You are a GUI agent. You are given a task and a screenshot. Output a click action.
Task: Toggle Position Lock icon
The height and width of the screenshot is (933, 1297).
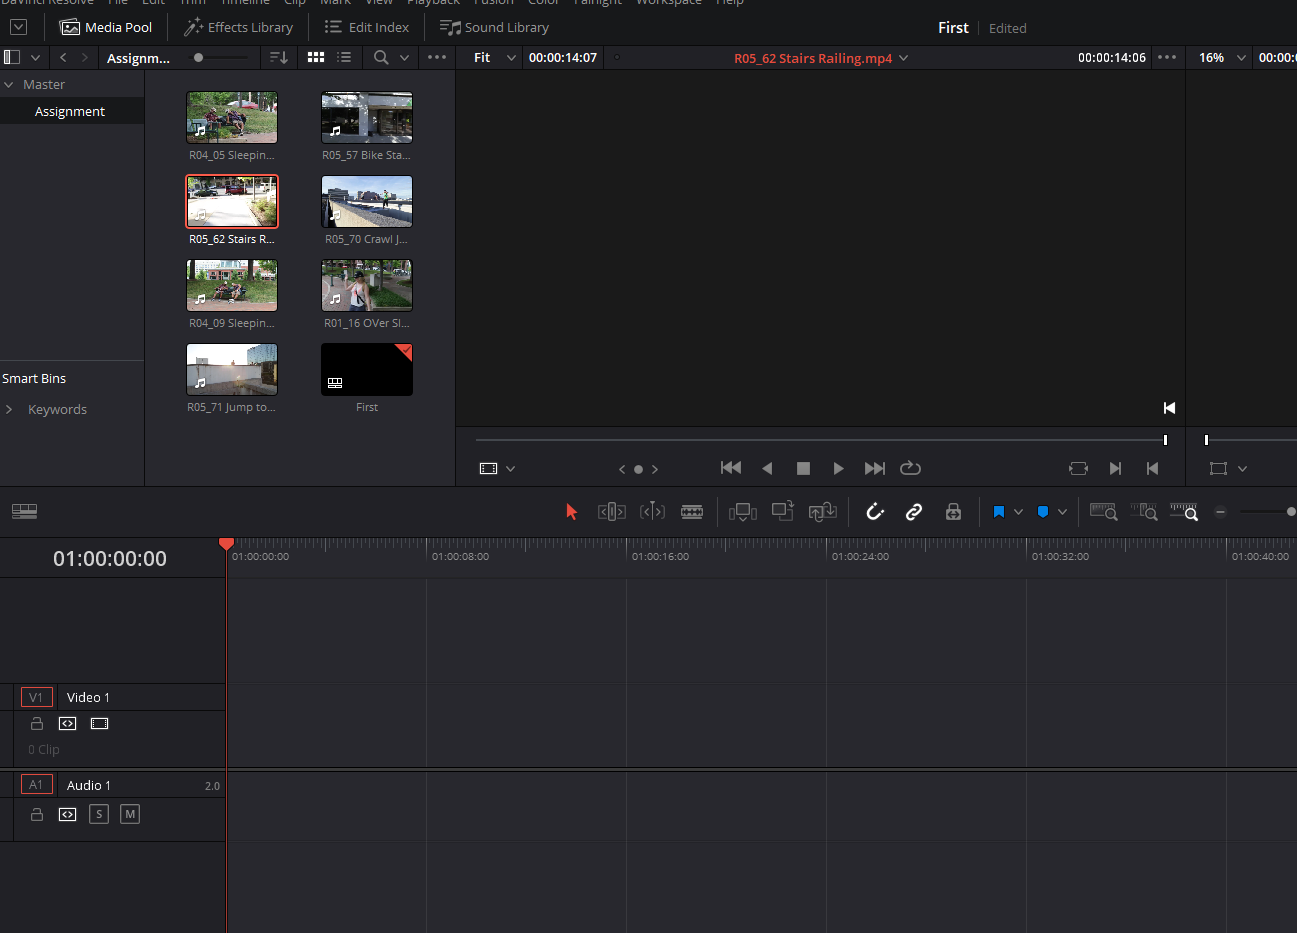(953, 512)
